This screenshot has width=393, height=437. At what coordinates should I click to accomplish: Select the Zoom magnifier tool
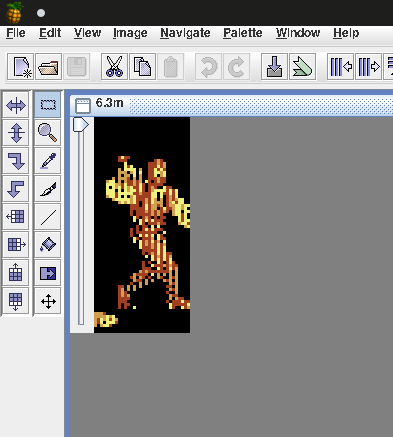coord(48,133)
